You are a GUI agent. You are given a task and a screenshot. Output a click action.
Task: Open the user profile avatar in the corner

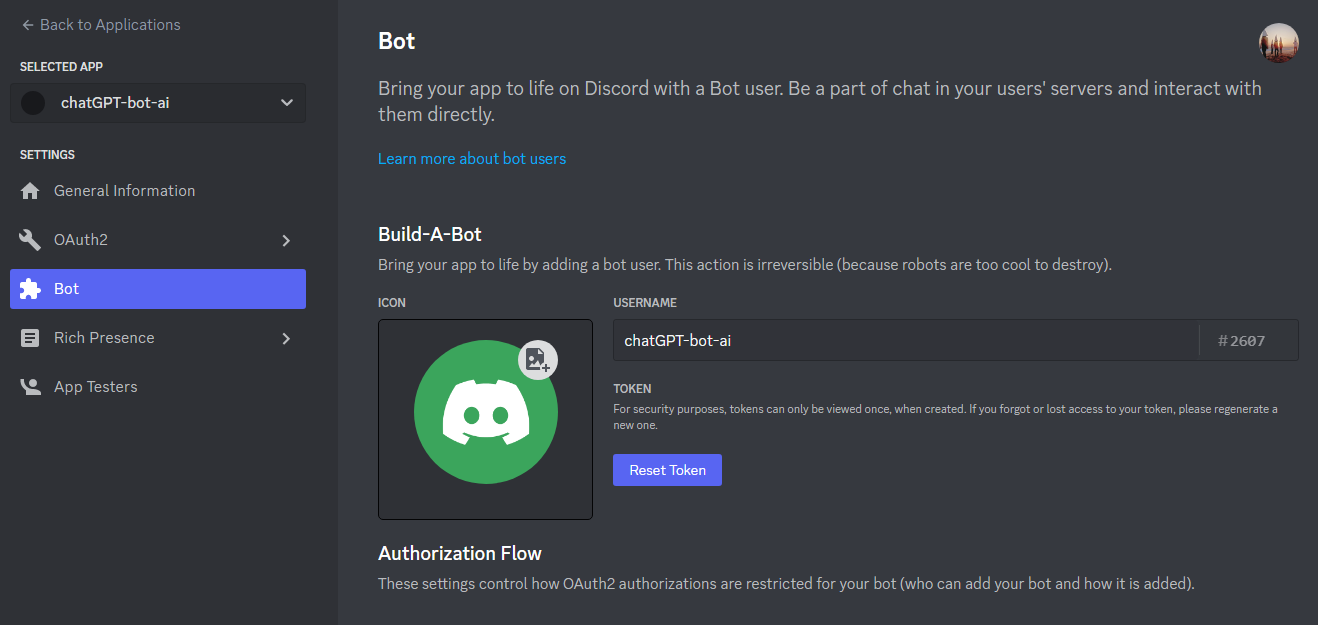pos(1278,43)
